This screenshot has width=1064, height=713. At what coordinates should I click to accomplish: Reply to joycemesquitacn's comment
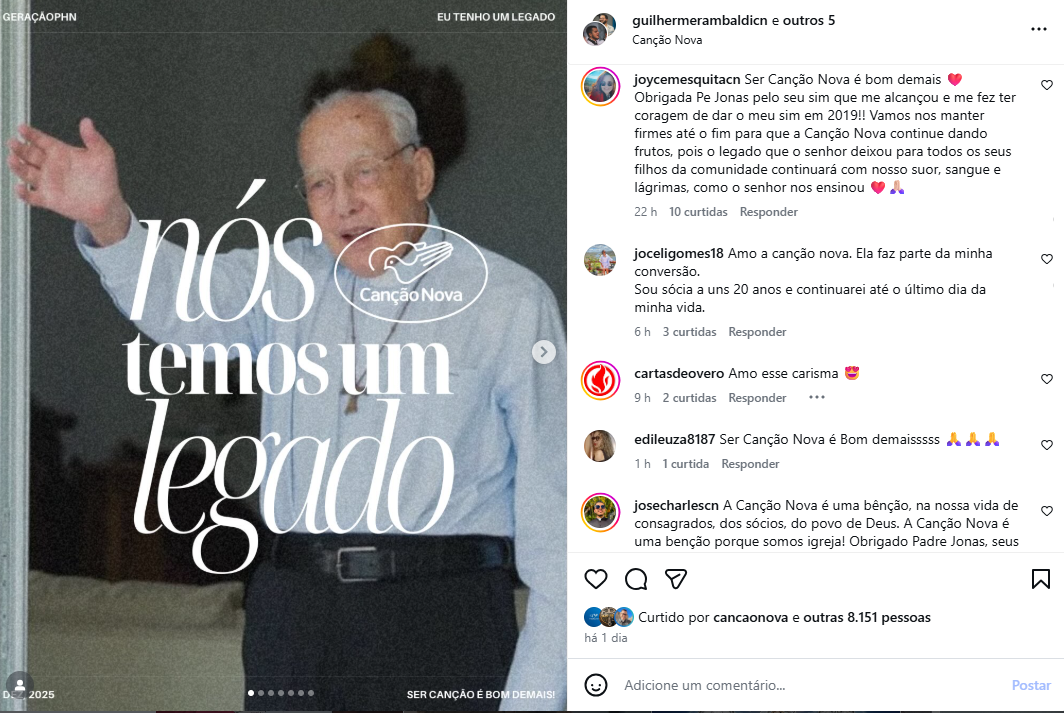click(768, 212)
